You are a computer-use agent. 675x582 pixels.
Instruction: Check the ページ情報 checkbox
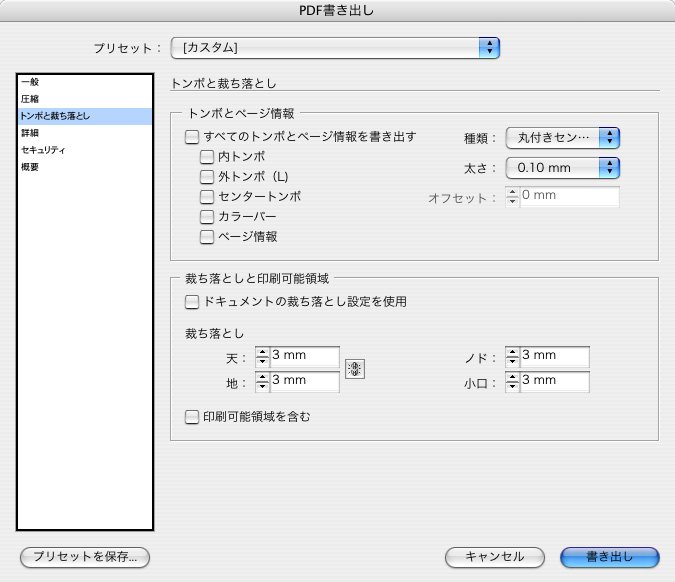pos(207,237)
